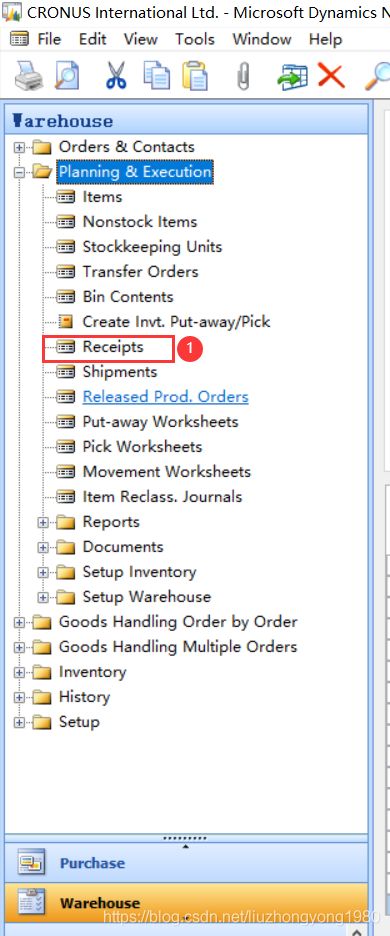Open the Stockkeeping Units entry

pyautogui.click(x=152, y=247)
